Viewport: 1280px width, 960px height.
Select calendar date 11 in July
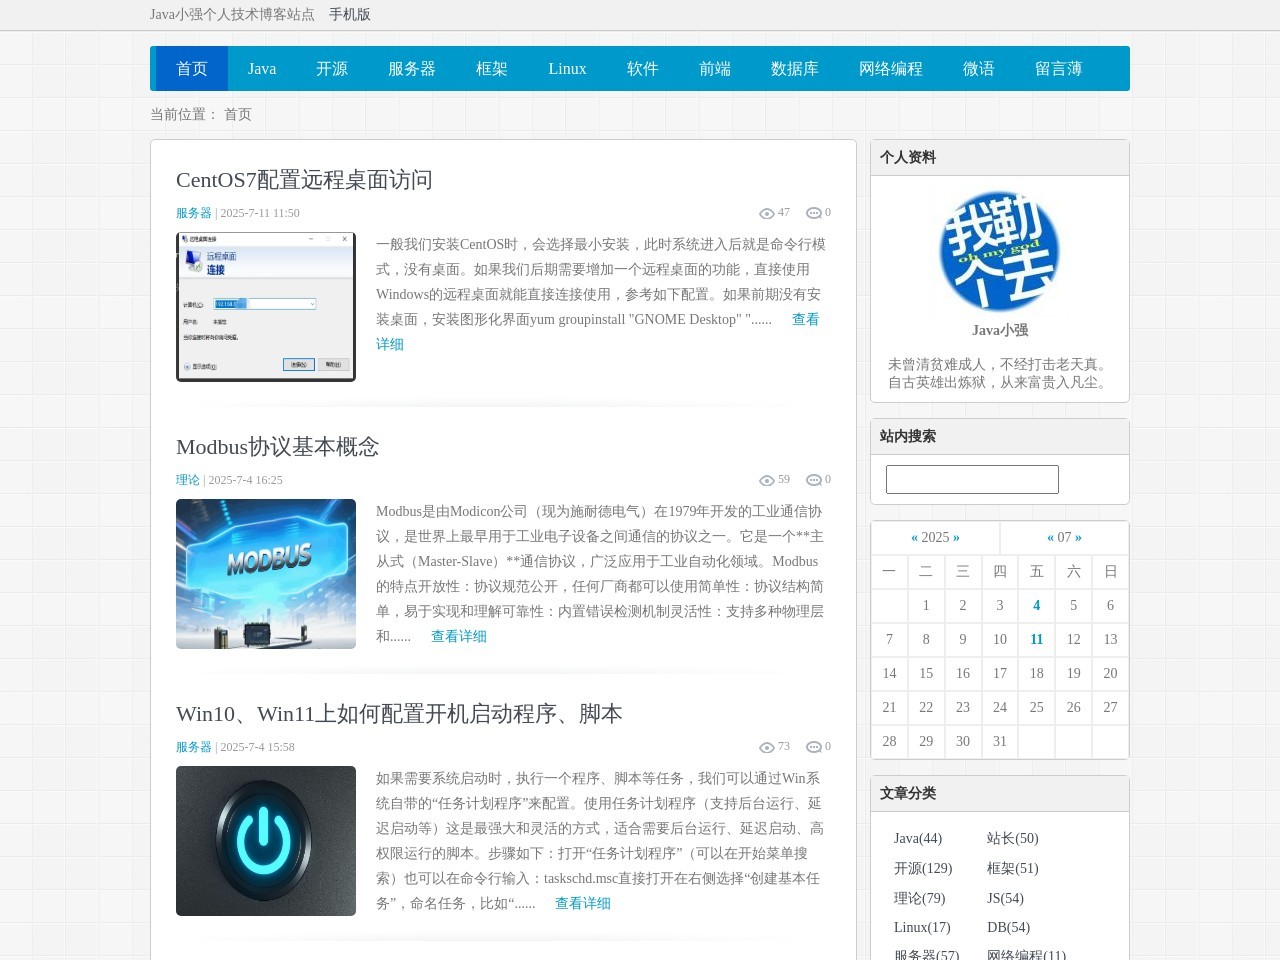coord(1036,640)
